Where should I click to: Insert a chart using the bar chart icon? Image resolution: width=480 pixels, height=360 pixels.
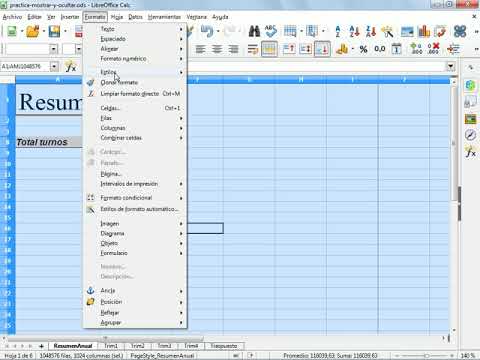424,32
